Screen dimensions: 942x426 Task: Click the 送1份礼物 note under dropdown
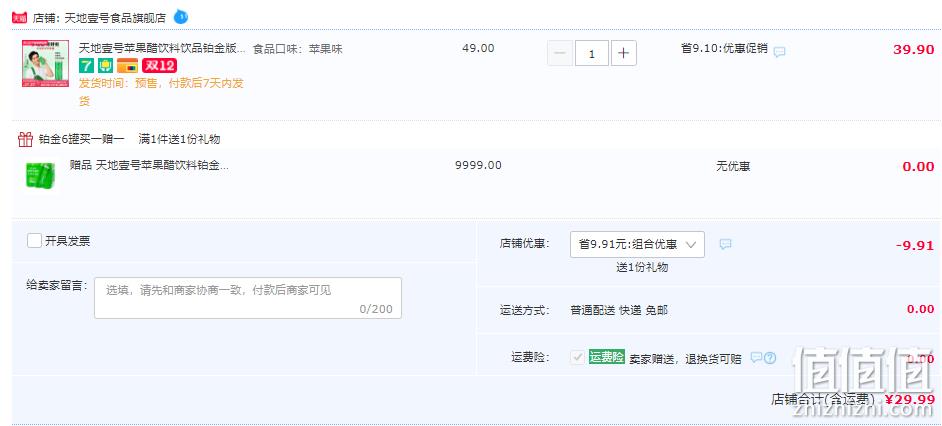pyautogui.click(x=642, y=267)
